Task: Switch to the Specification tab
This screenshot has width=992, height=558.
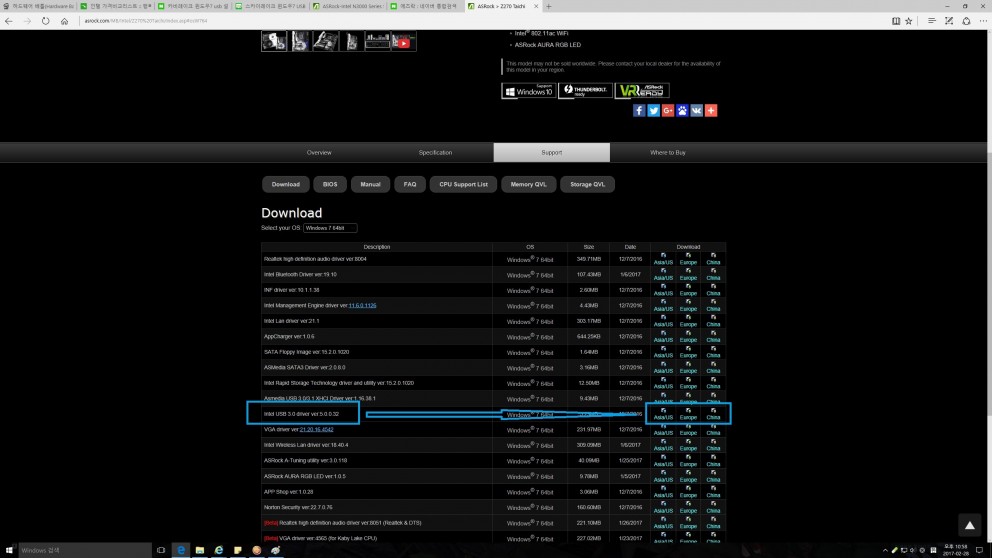Action: pyautogui.click(x=435, y=152)
